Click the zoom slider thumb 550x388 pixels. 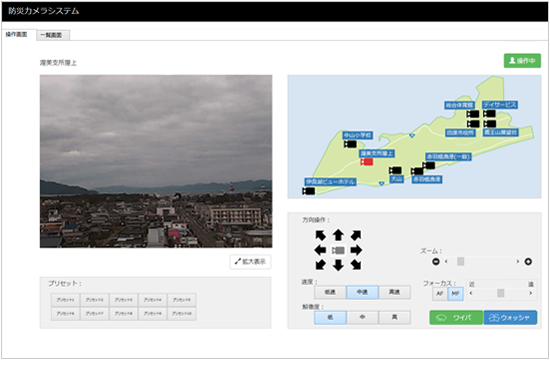pos(461,261)
